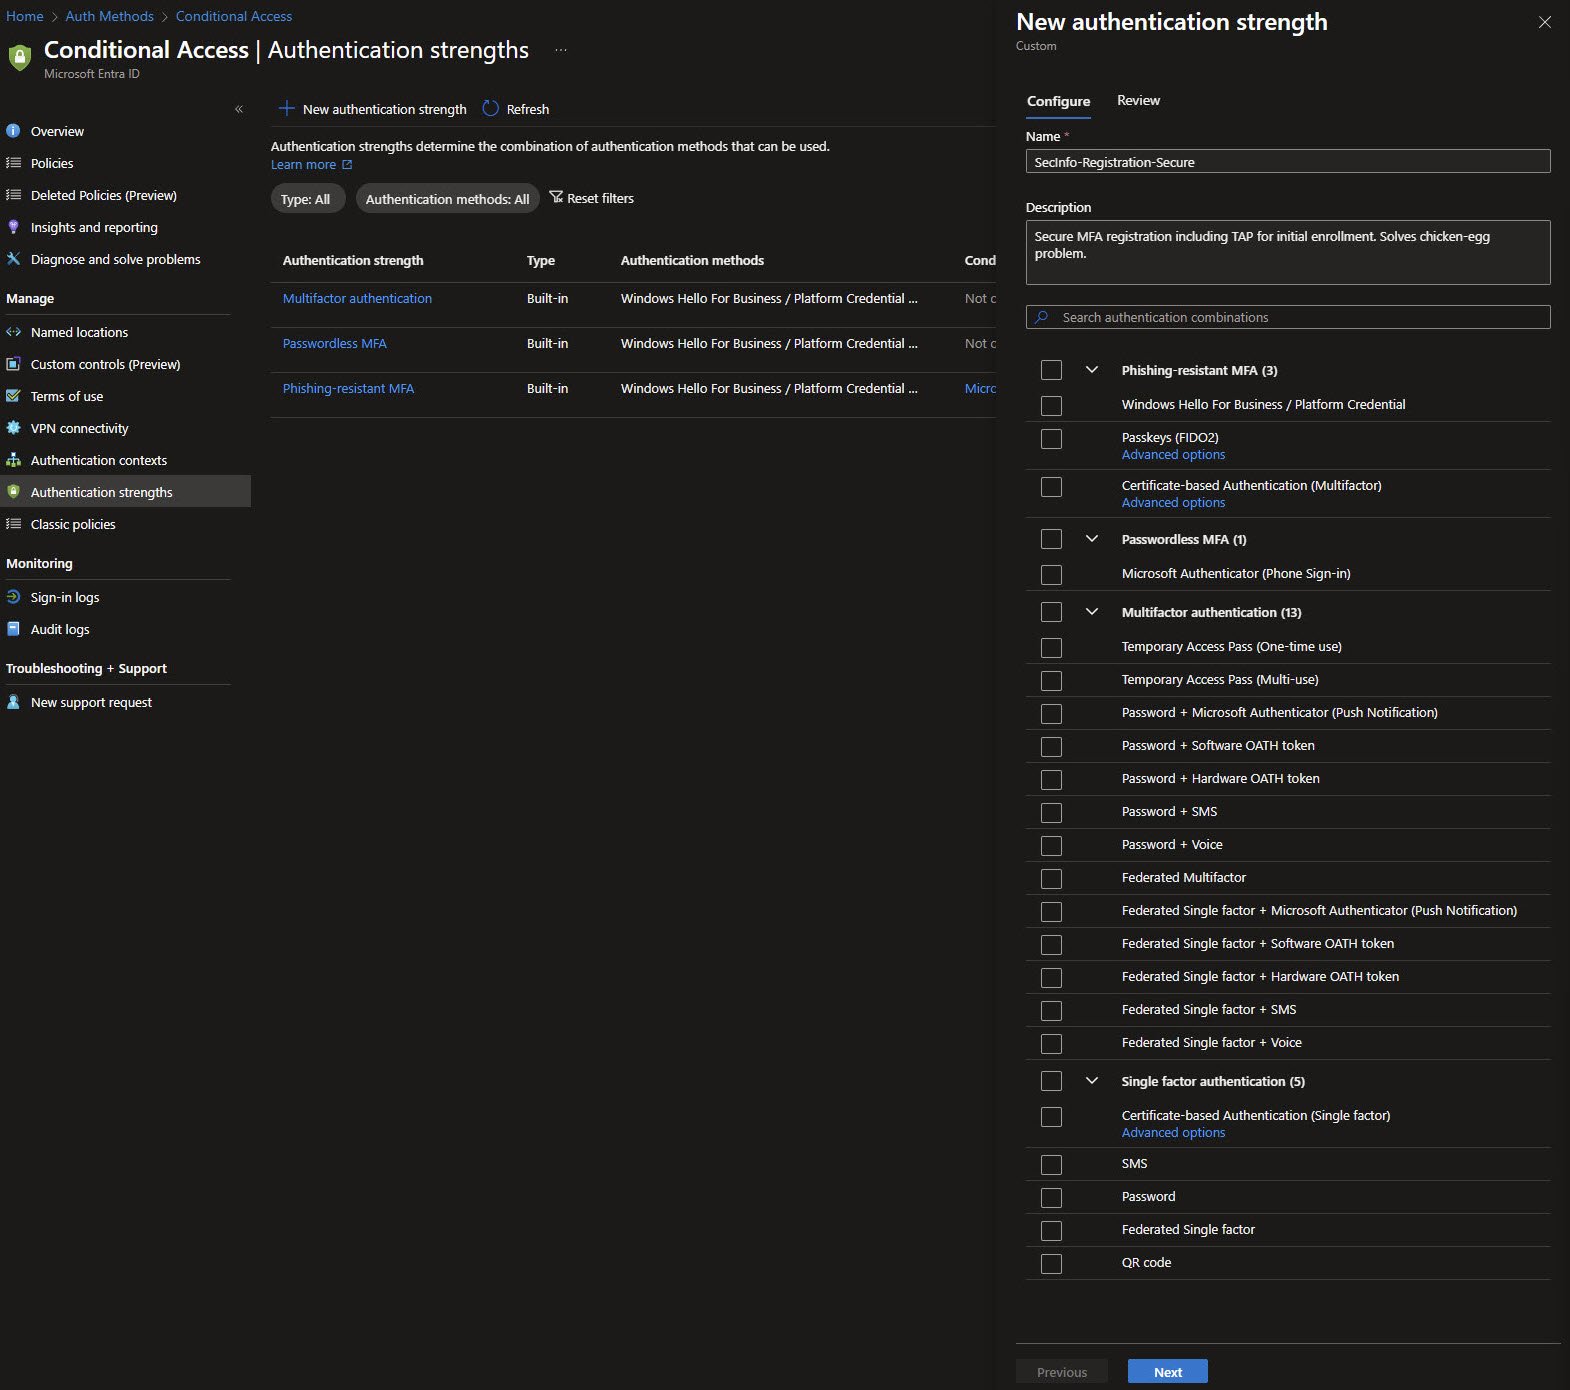Click the VPN connectivity gear icon
The width and height of the screenshot is (1570, 1390).
(x=13, y=428)
